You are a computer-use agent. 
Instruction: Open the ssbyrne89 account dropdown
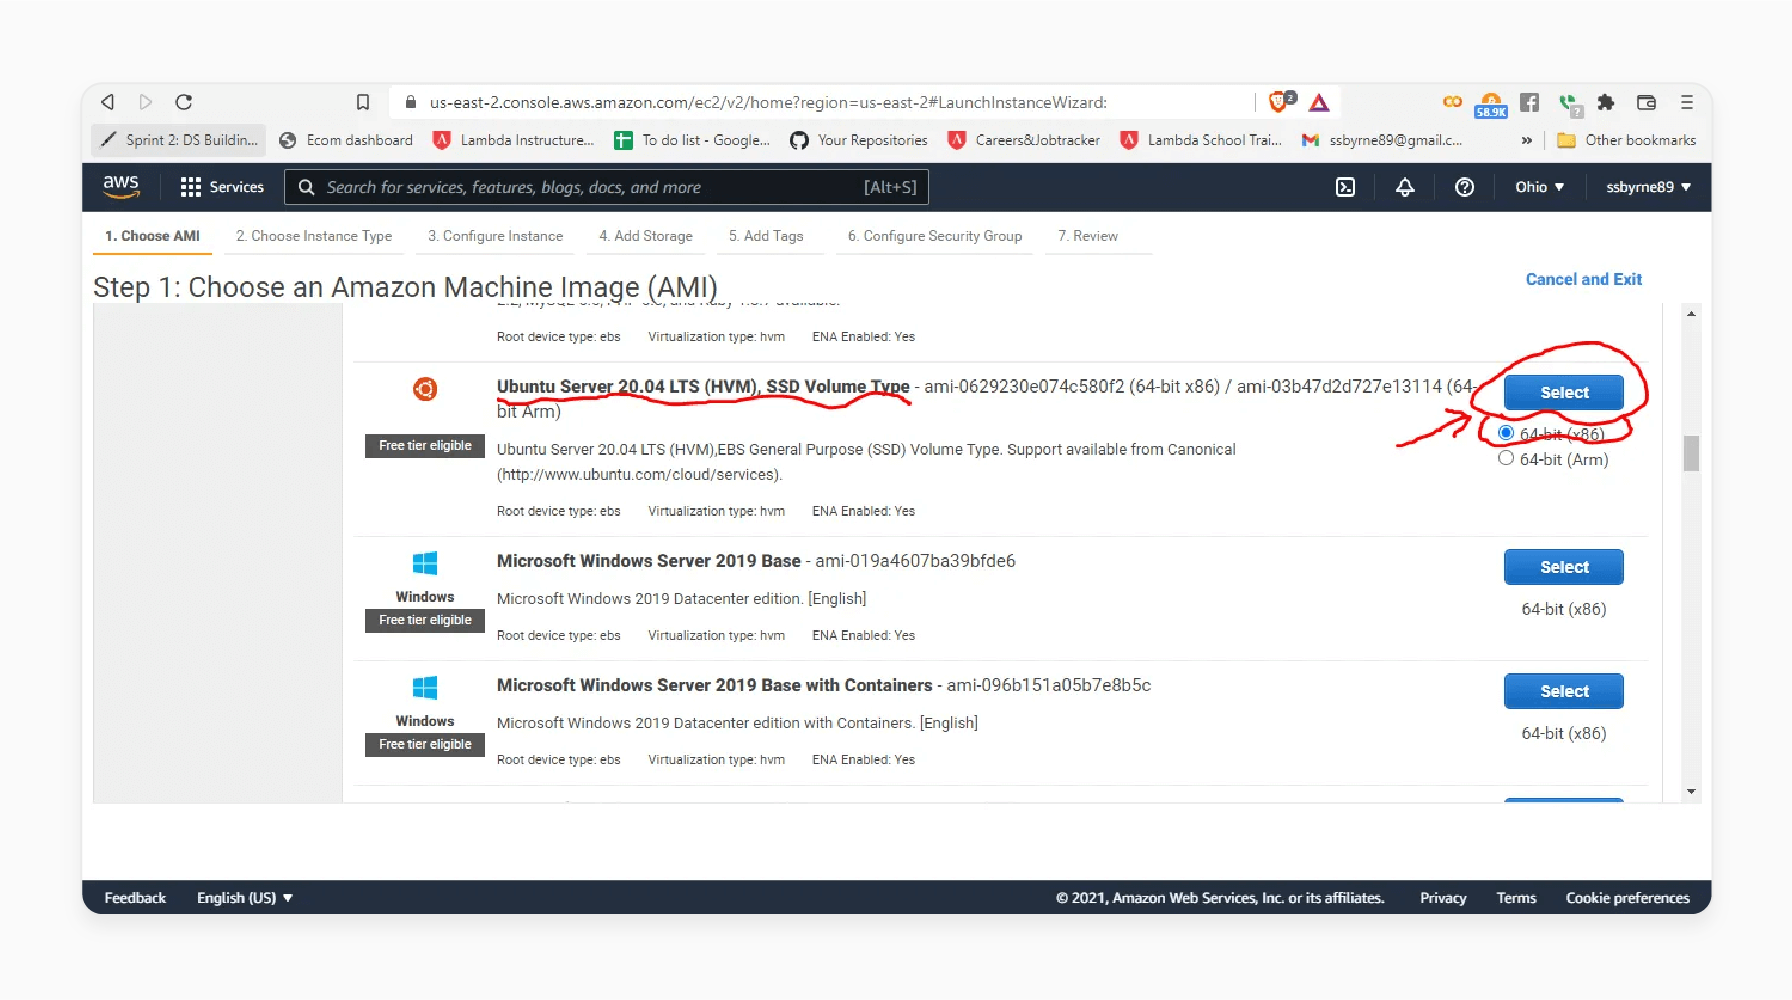(1648, 187)
